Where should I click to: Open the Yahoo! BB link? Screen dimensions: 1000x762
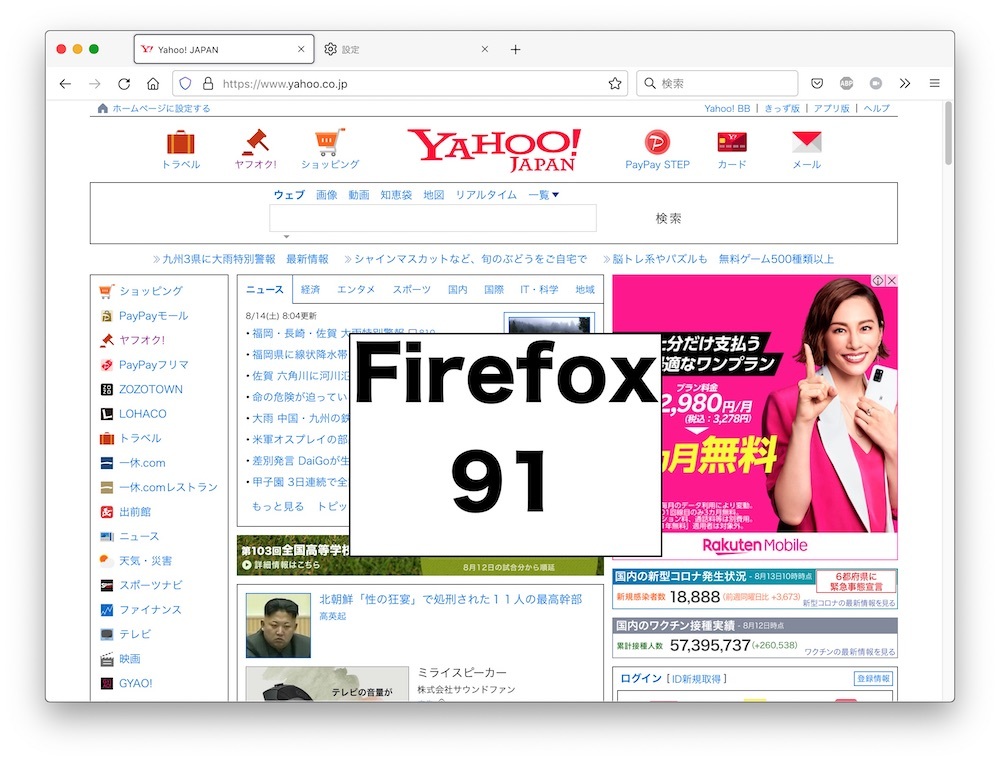click(x=727, y=108)
